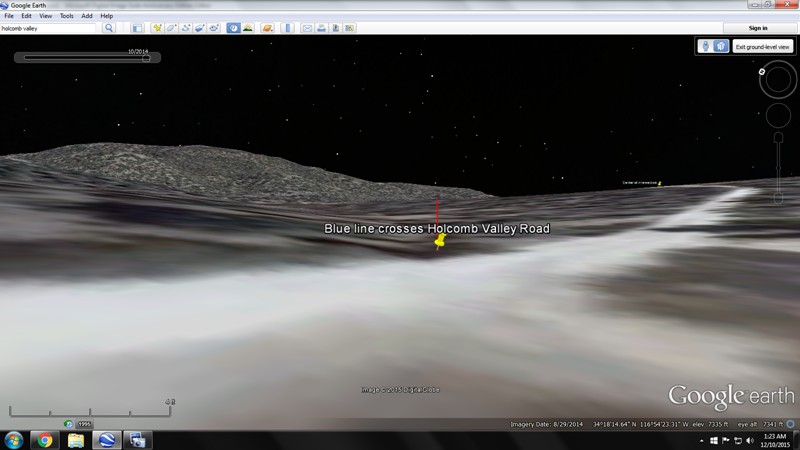The width and height of the screenshot is (800, 450).
Task: Click the Print icon in toolbar
Action: click(x=322, y=28)
